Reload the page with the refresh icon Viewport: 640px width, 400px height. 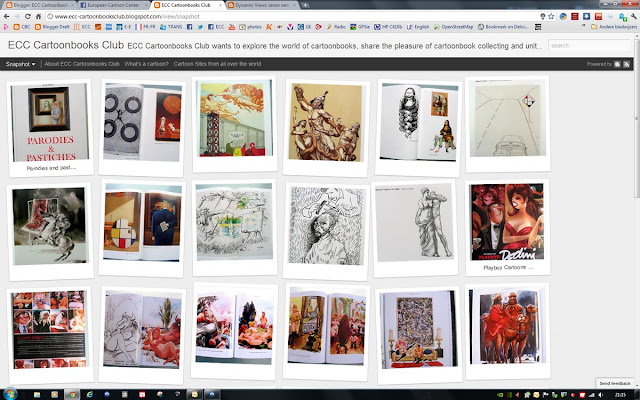27,16
